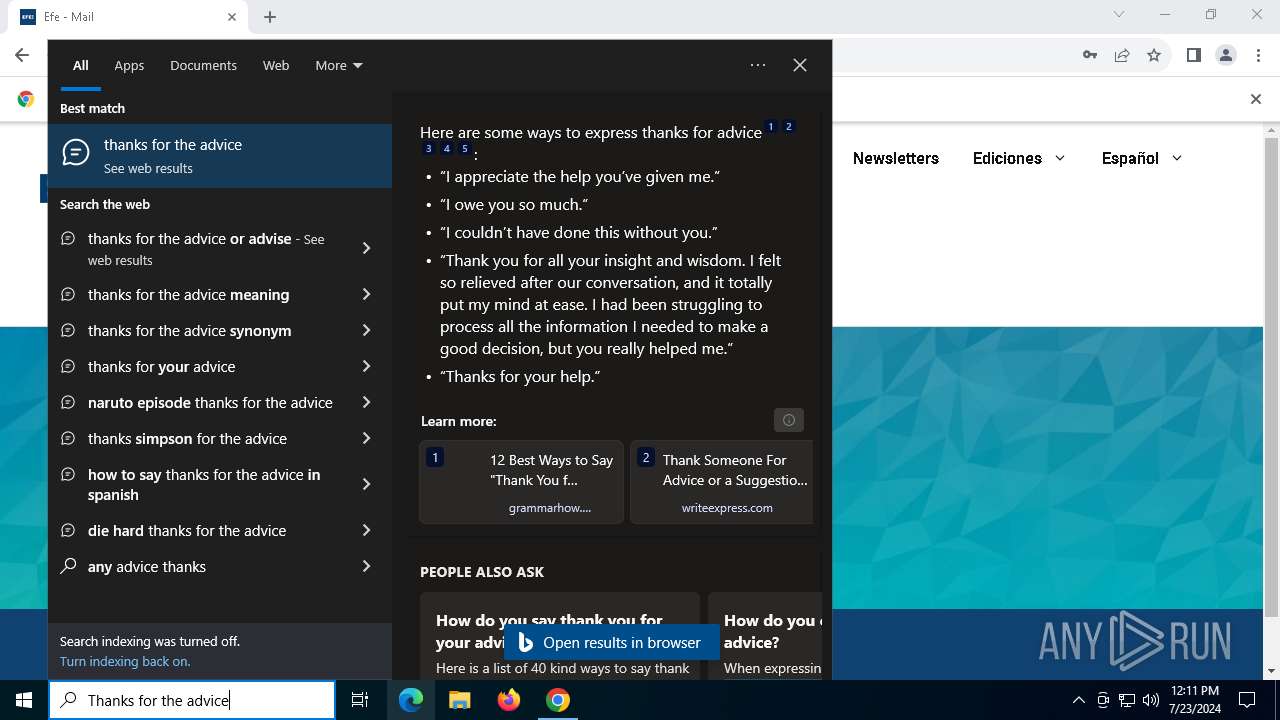Click the Safely Remove Hardware tray icon

tap(1103, 700)
